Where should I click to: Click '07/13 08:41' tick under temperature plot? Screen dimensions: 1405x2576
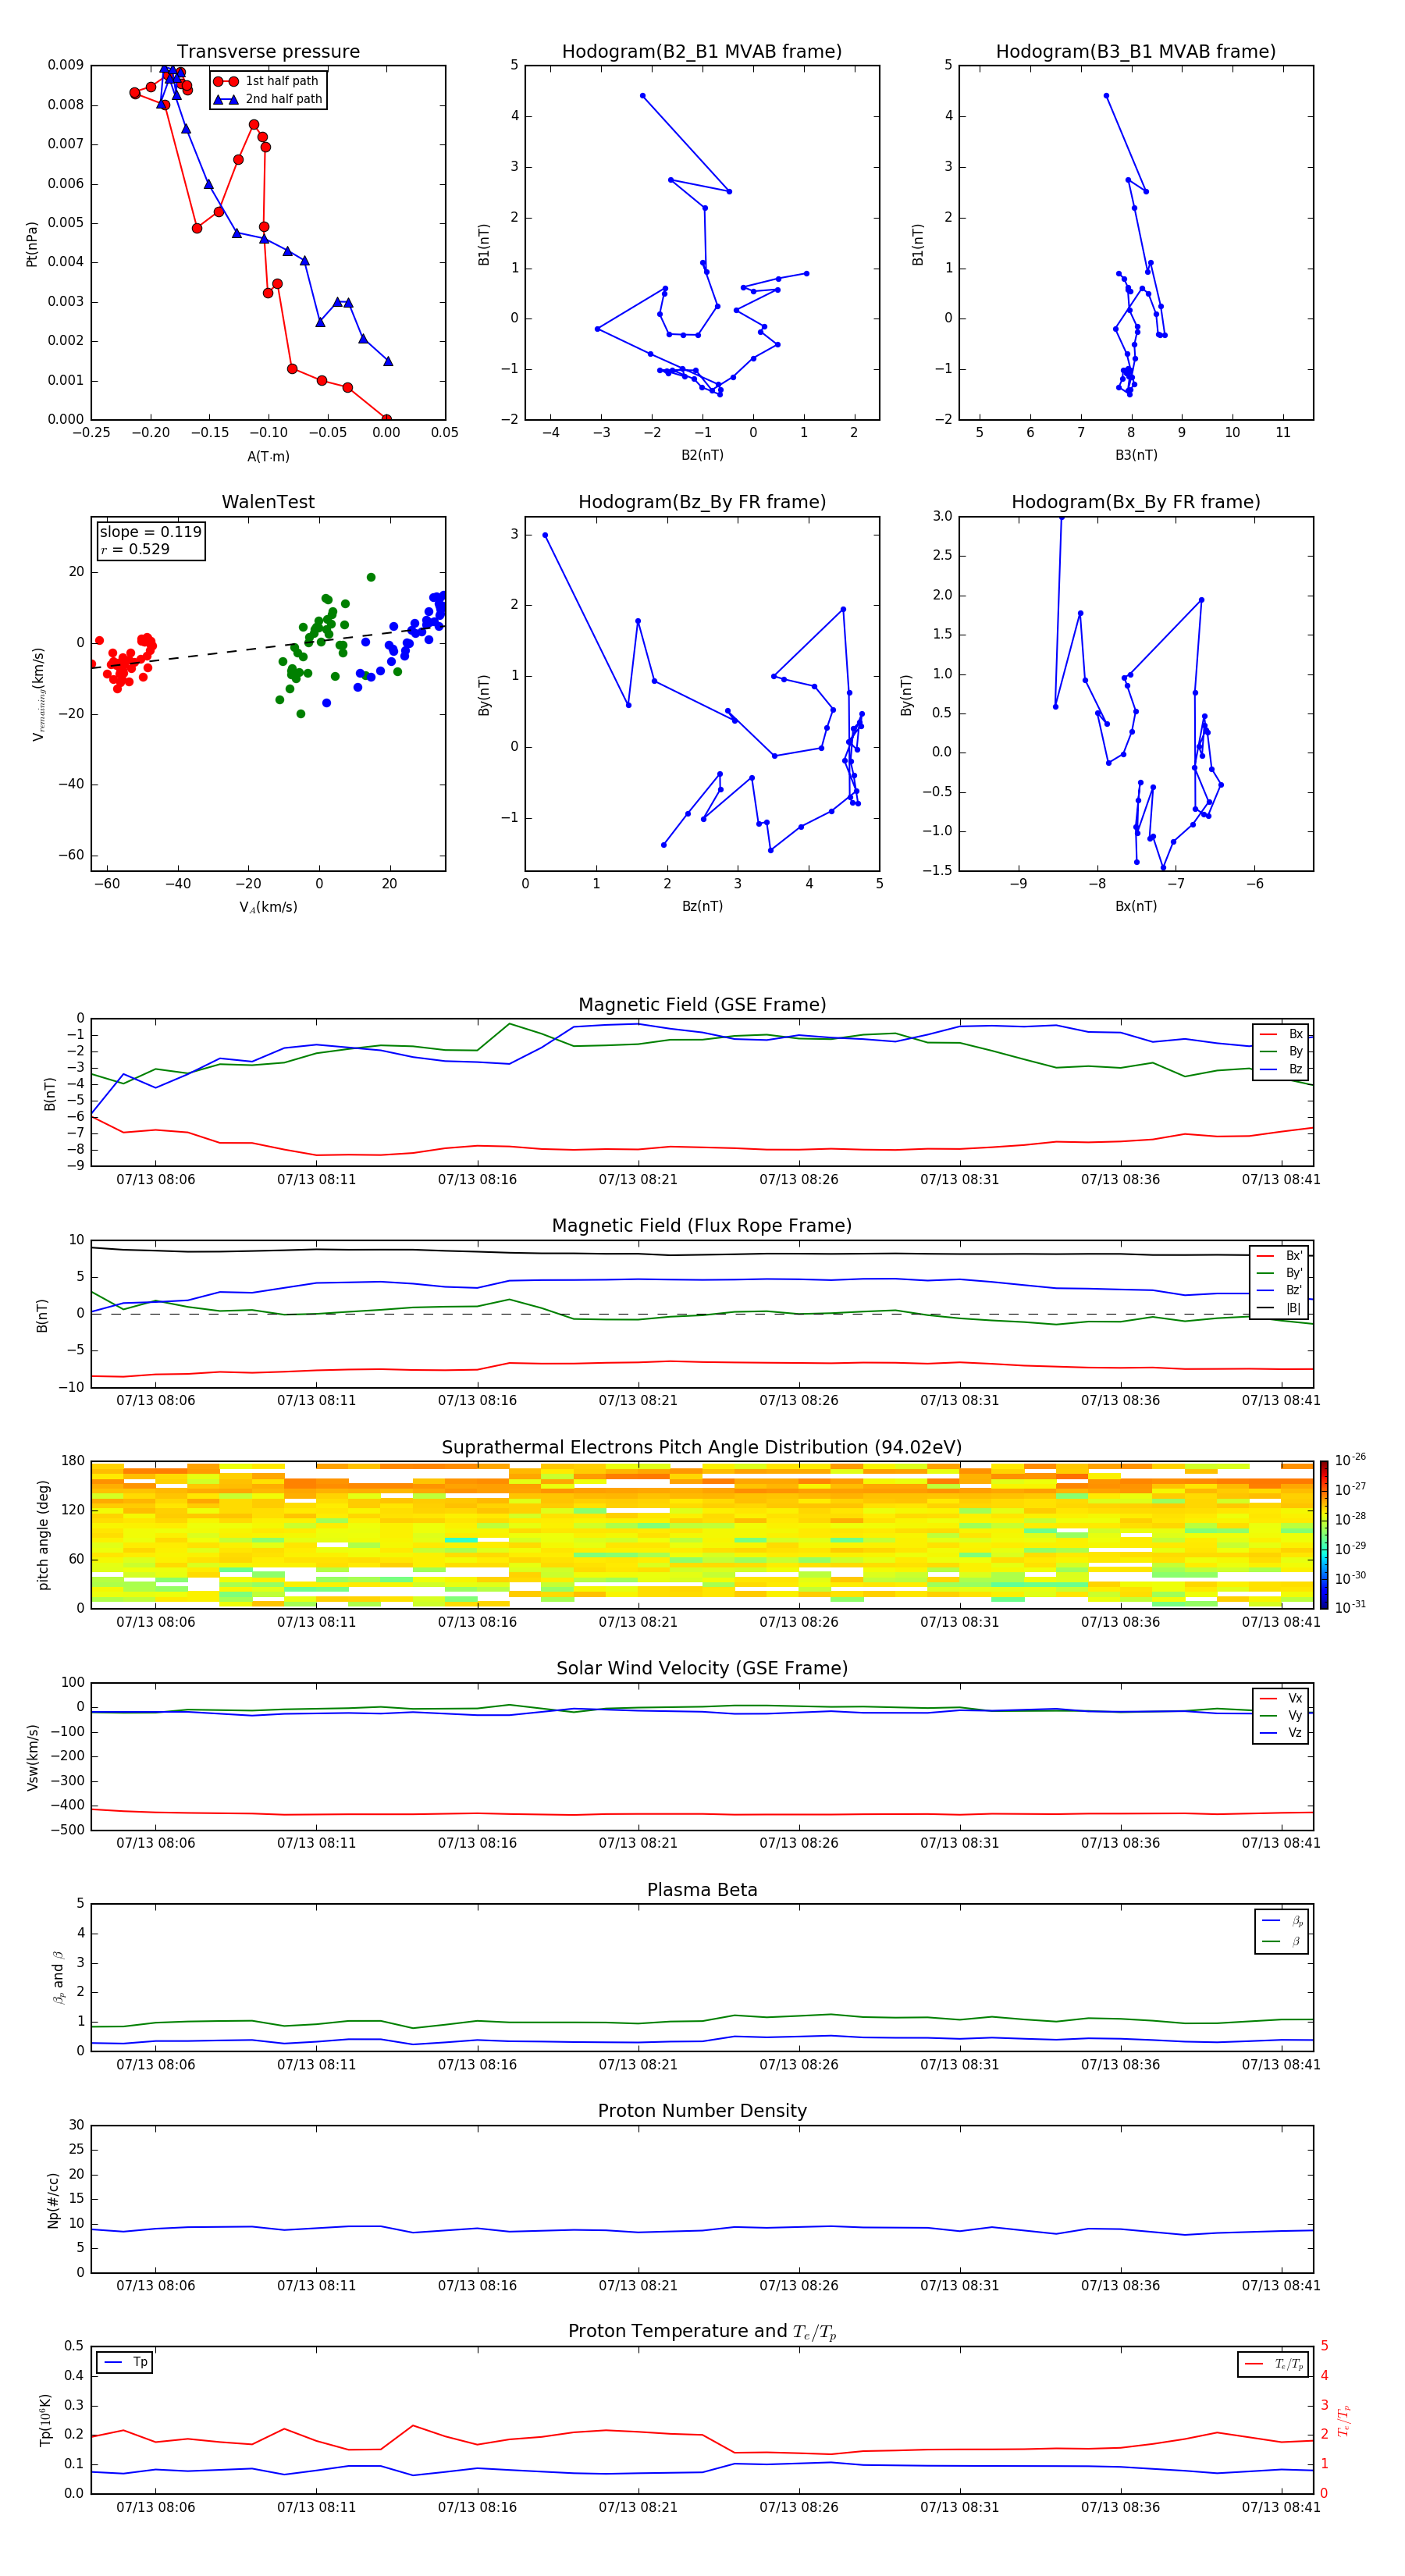1281,2507
